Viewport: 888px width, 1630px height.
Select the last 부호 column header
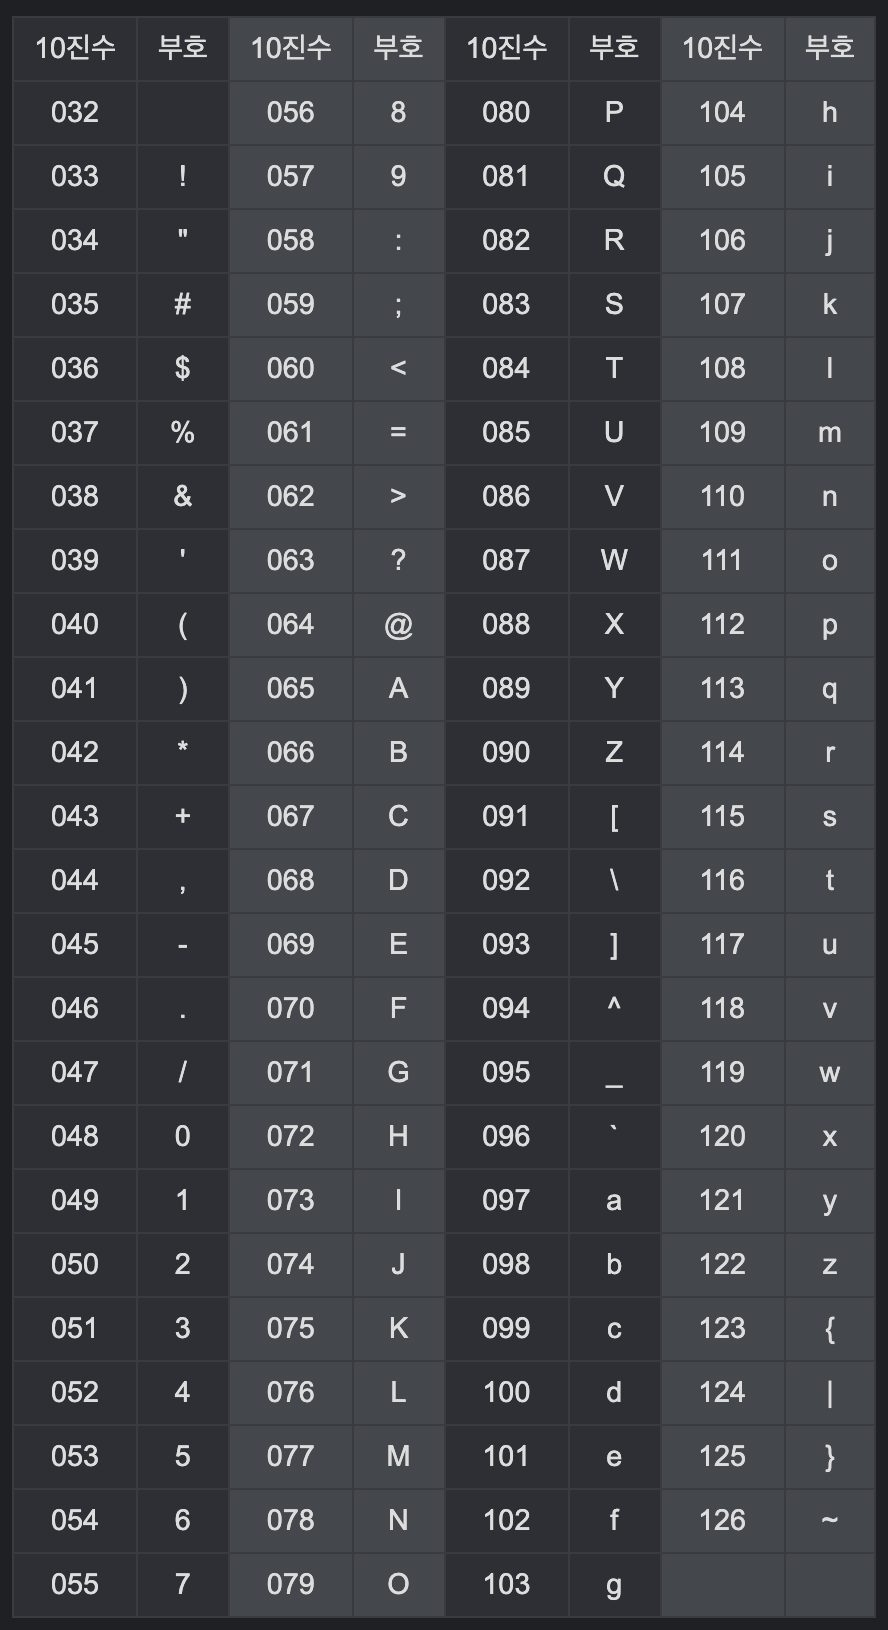coord(829,47)
